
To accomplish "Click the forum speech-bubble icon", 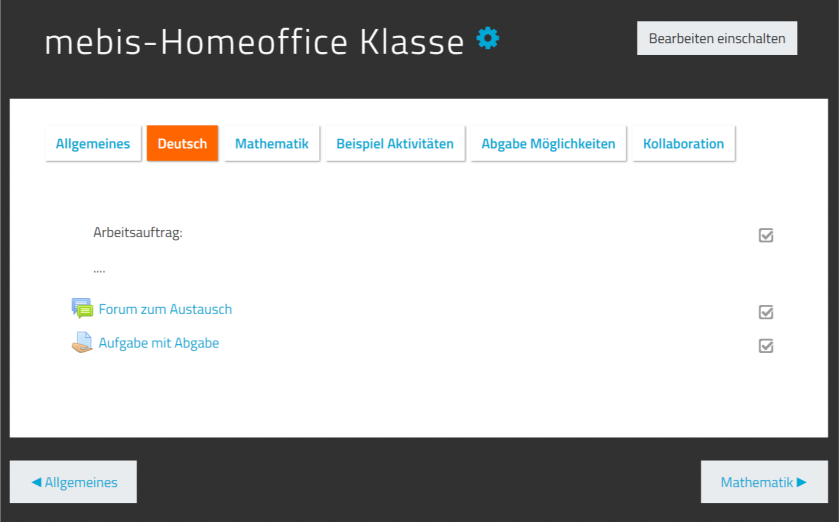I will (82, 309).
